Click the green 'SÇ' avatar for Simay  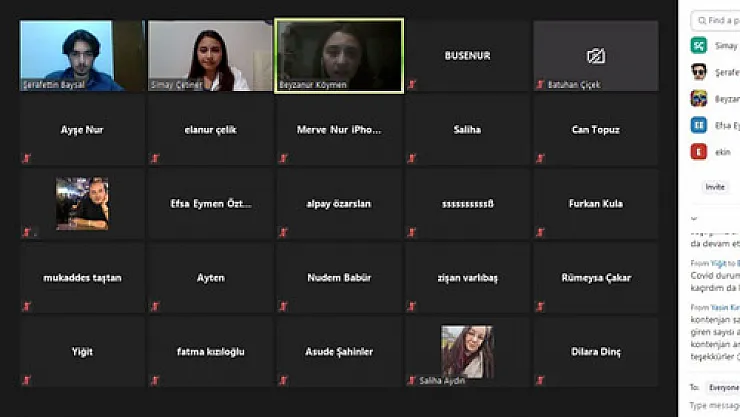tap(699, 45)
